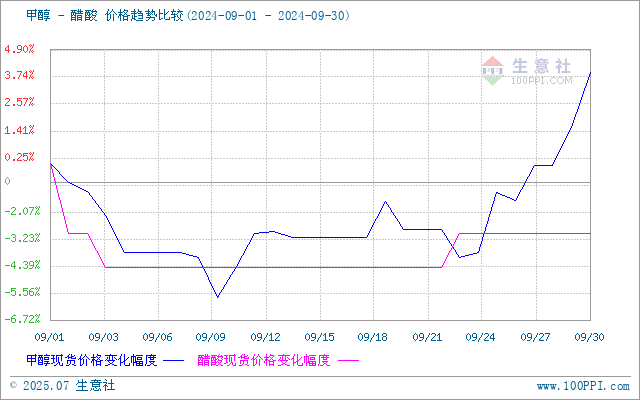Click the 09/30 x-axis date label
Screen dimensions: 640x400
(x=589, y=337)
